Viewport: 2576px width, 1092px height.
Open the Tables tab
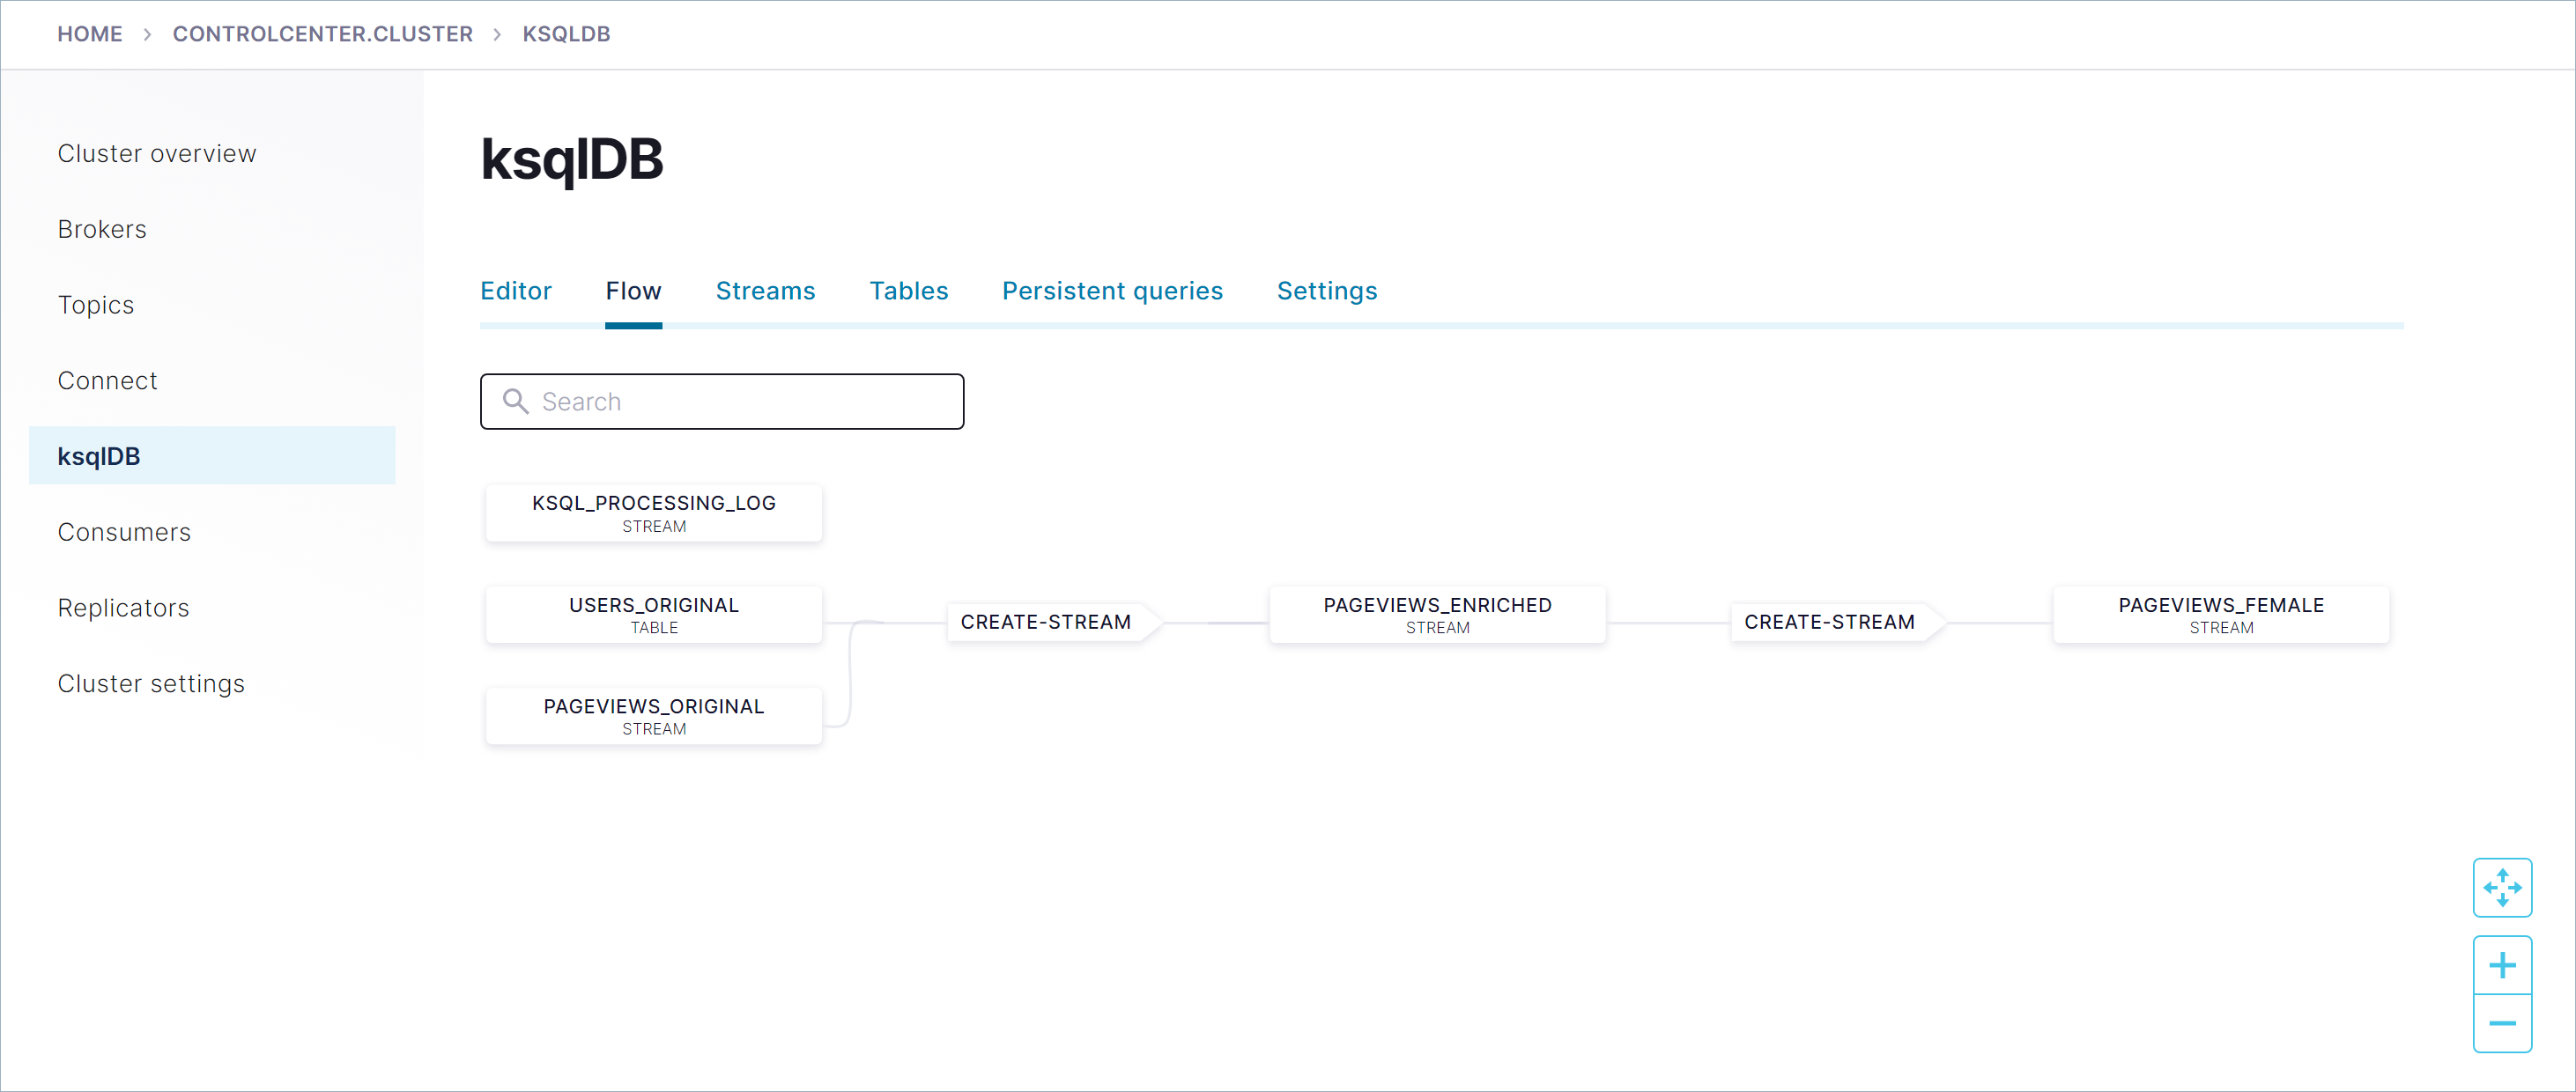click(908, 290)
